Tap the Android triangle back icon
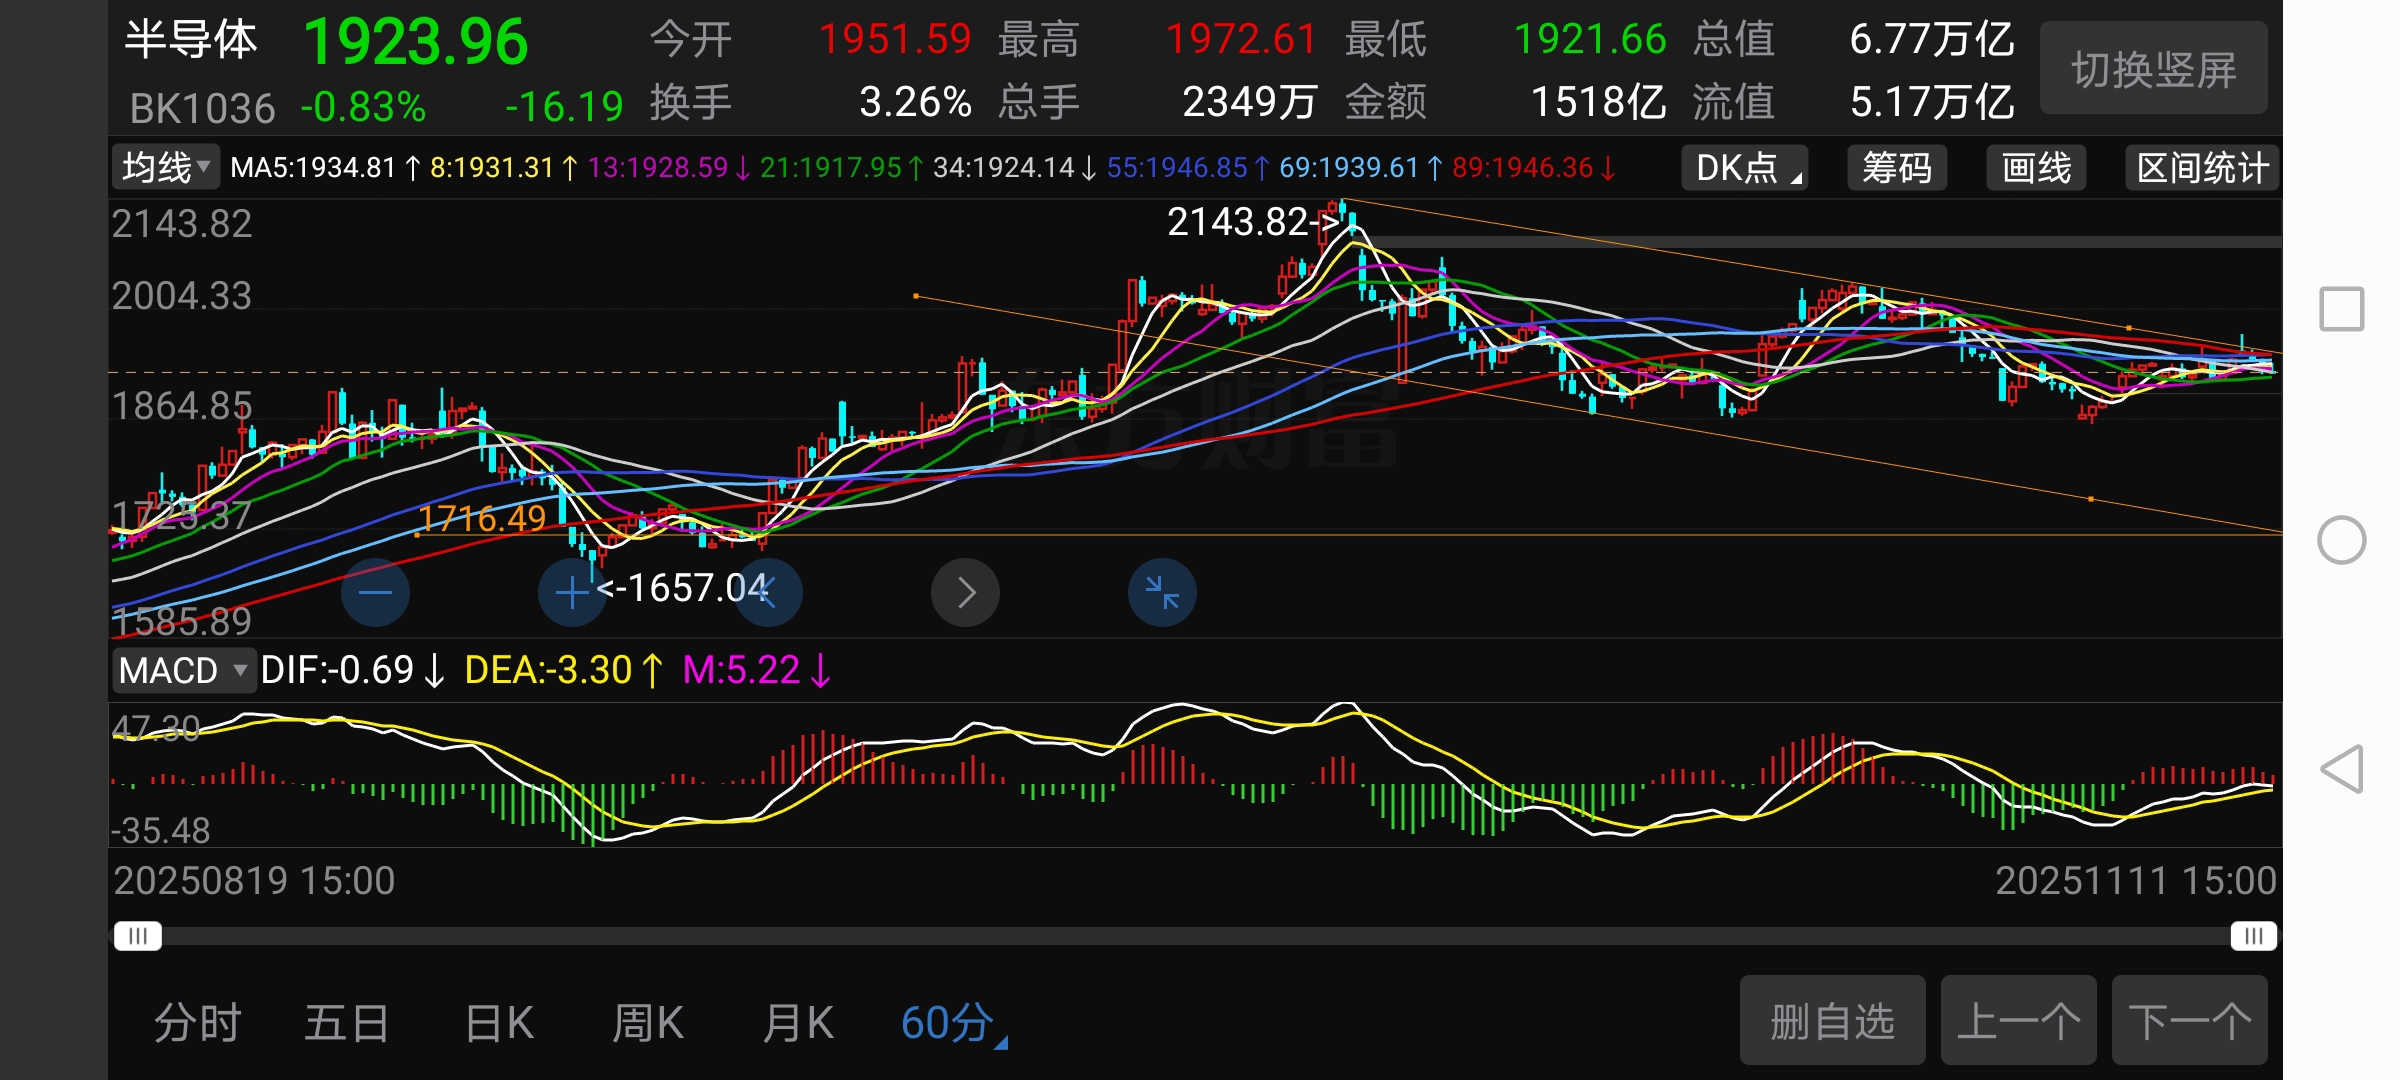Screen dimensions: 2400x1080 (2341, 769)
